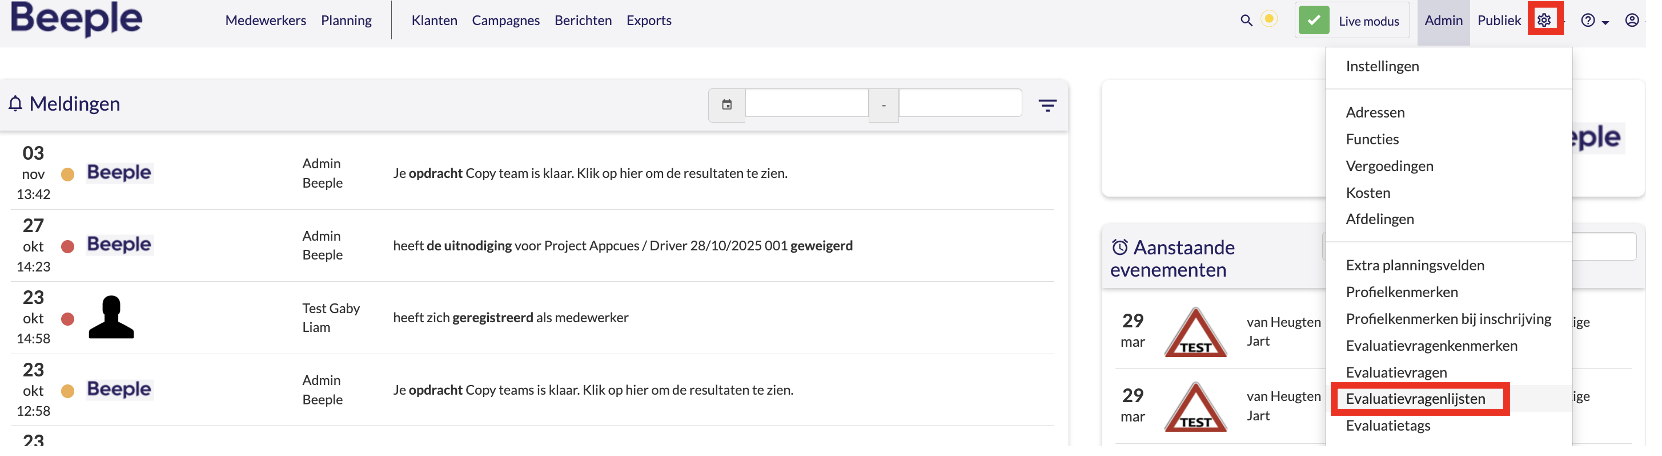Click the Meldingen heading
Screen dimensions: 1662x456
[x=75, y=104]
